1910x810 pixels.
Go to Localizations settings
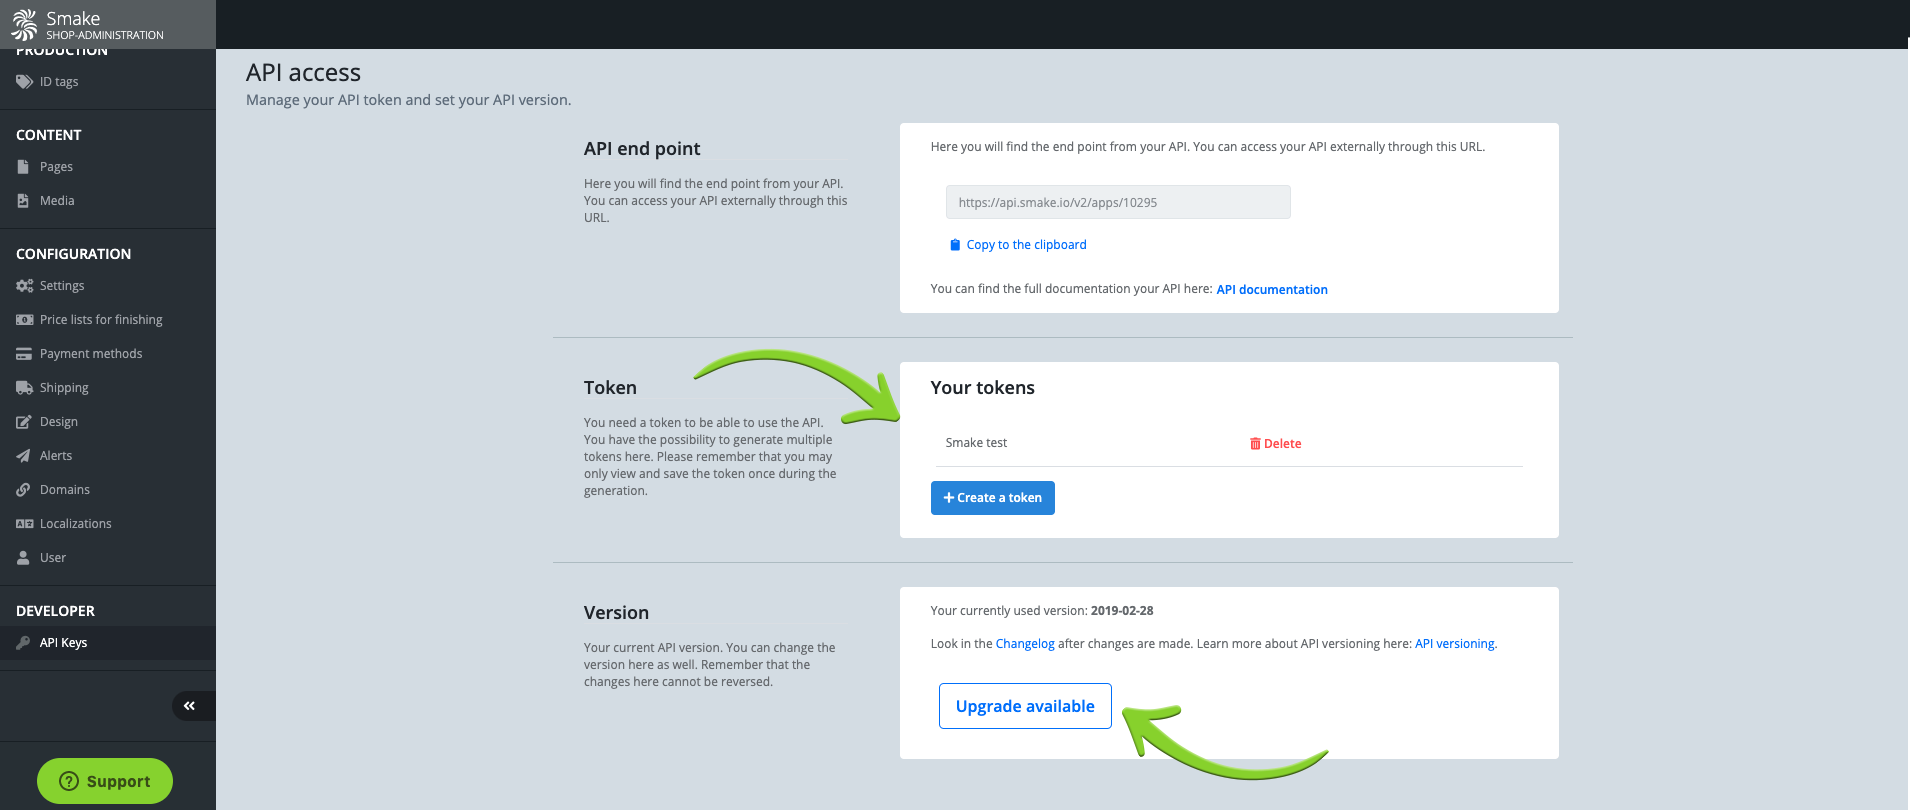[x=76, y=524]
